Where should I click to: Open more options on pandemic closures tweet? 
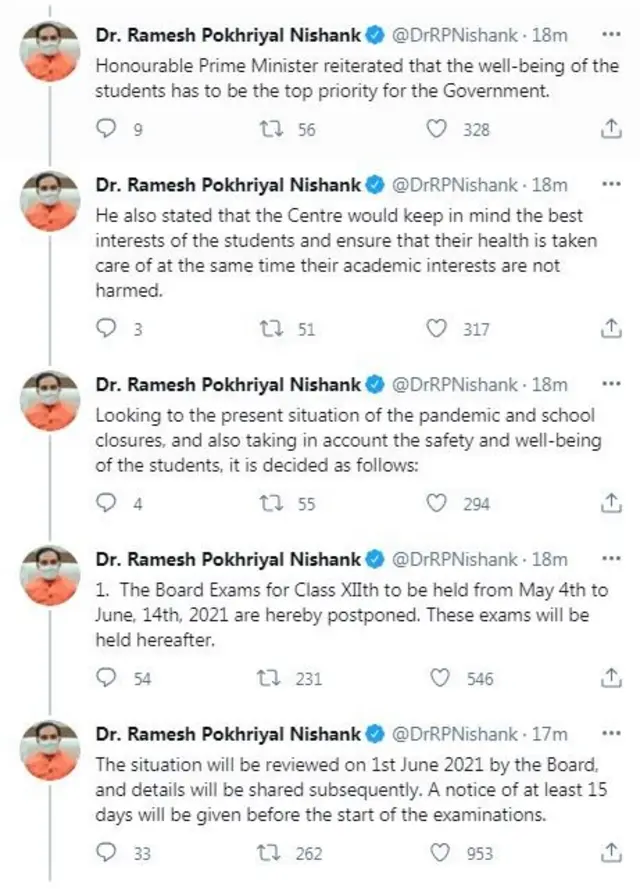click(x=610, y=385)
